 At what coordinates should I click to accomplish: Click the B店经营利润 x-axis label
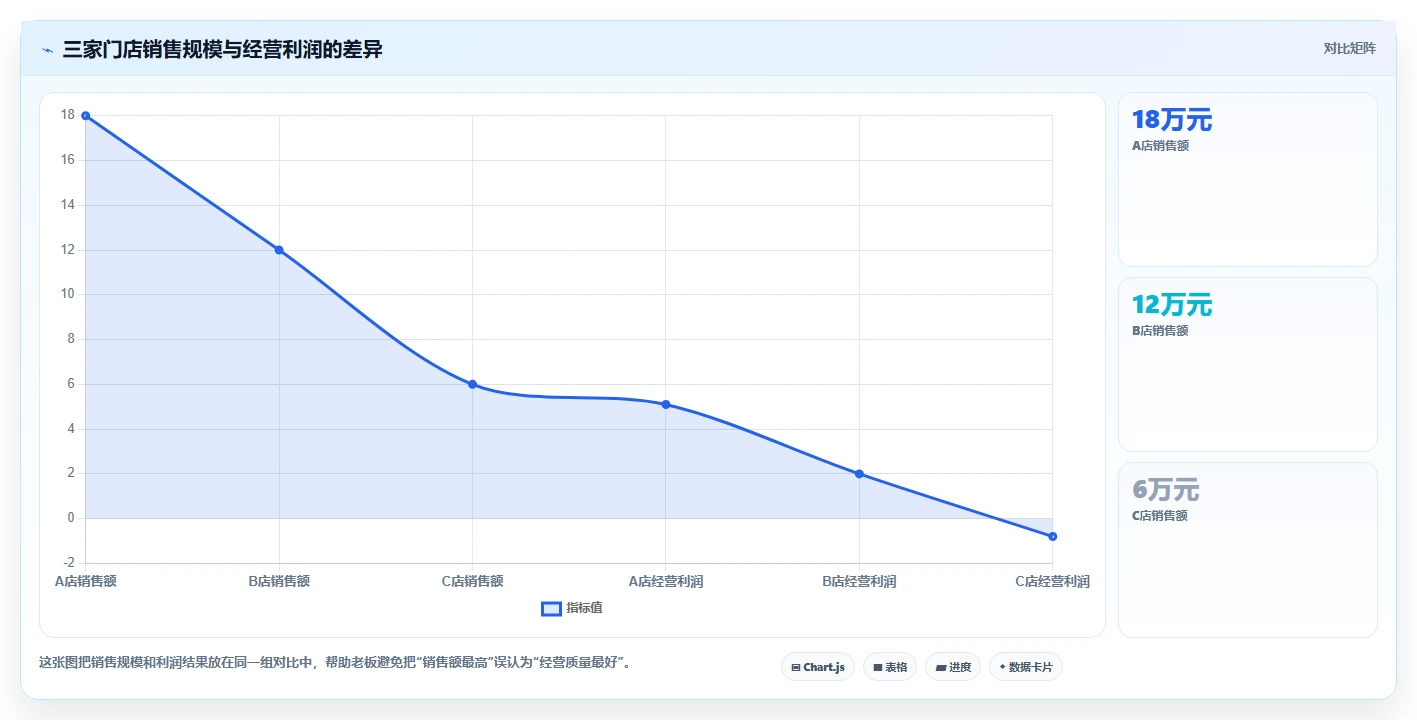point(859,581)
